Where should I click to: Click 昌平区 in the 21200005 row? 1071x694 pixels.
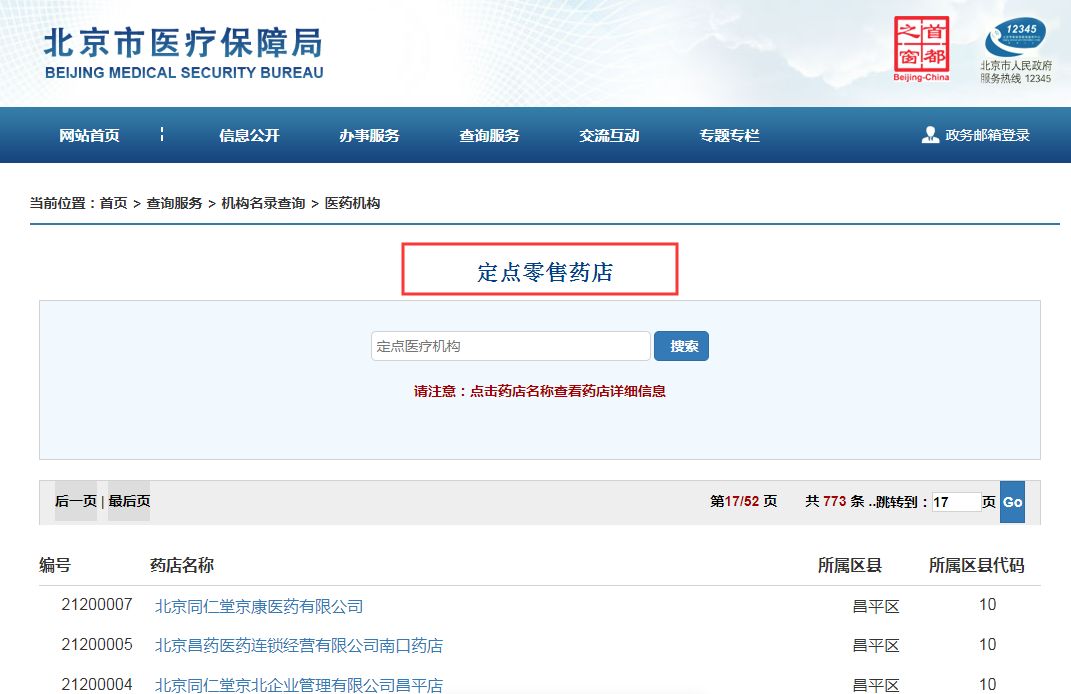[x=876, y=646]
